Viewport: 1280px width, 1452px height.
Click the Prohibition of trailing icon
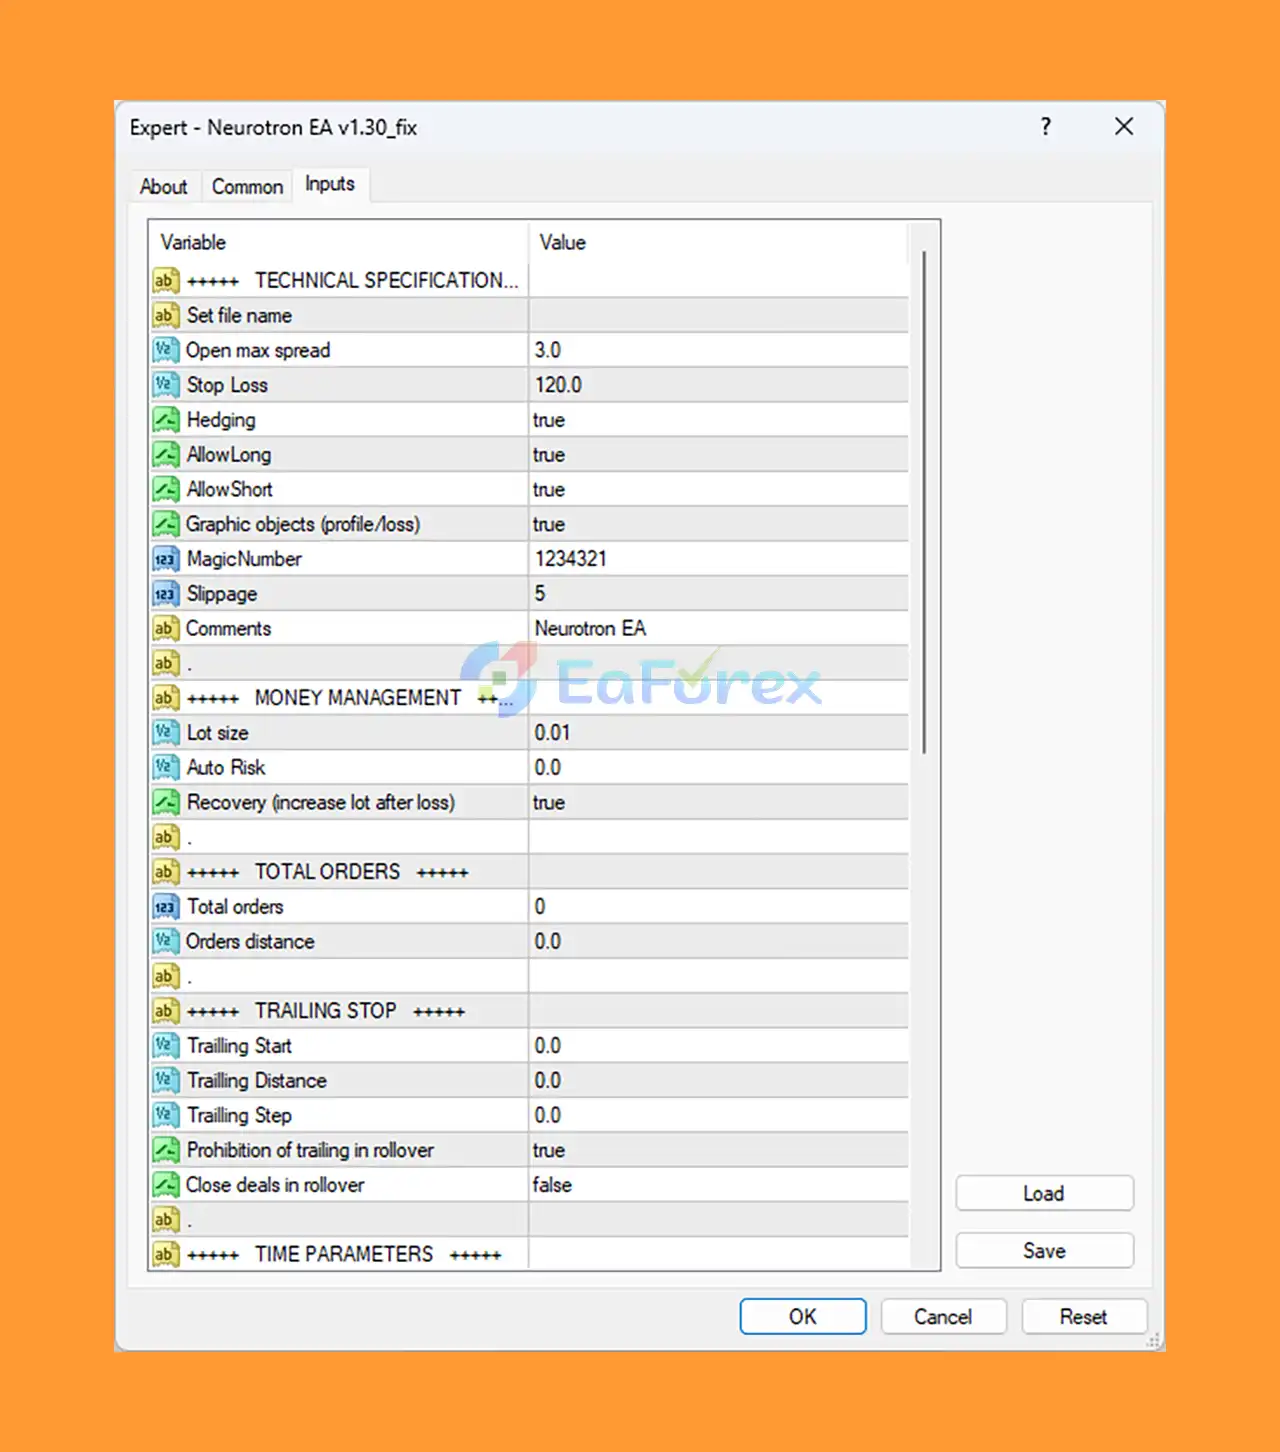coord(165,1150)
